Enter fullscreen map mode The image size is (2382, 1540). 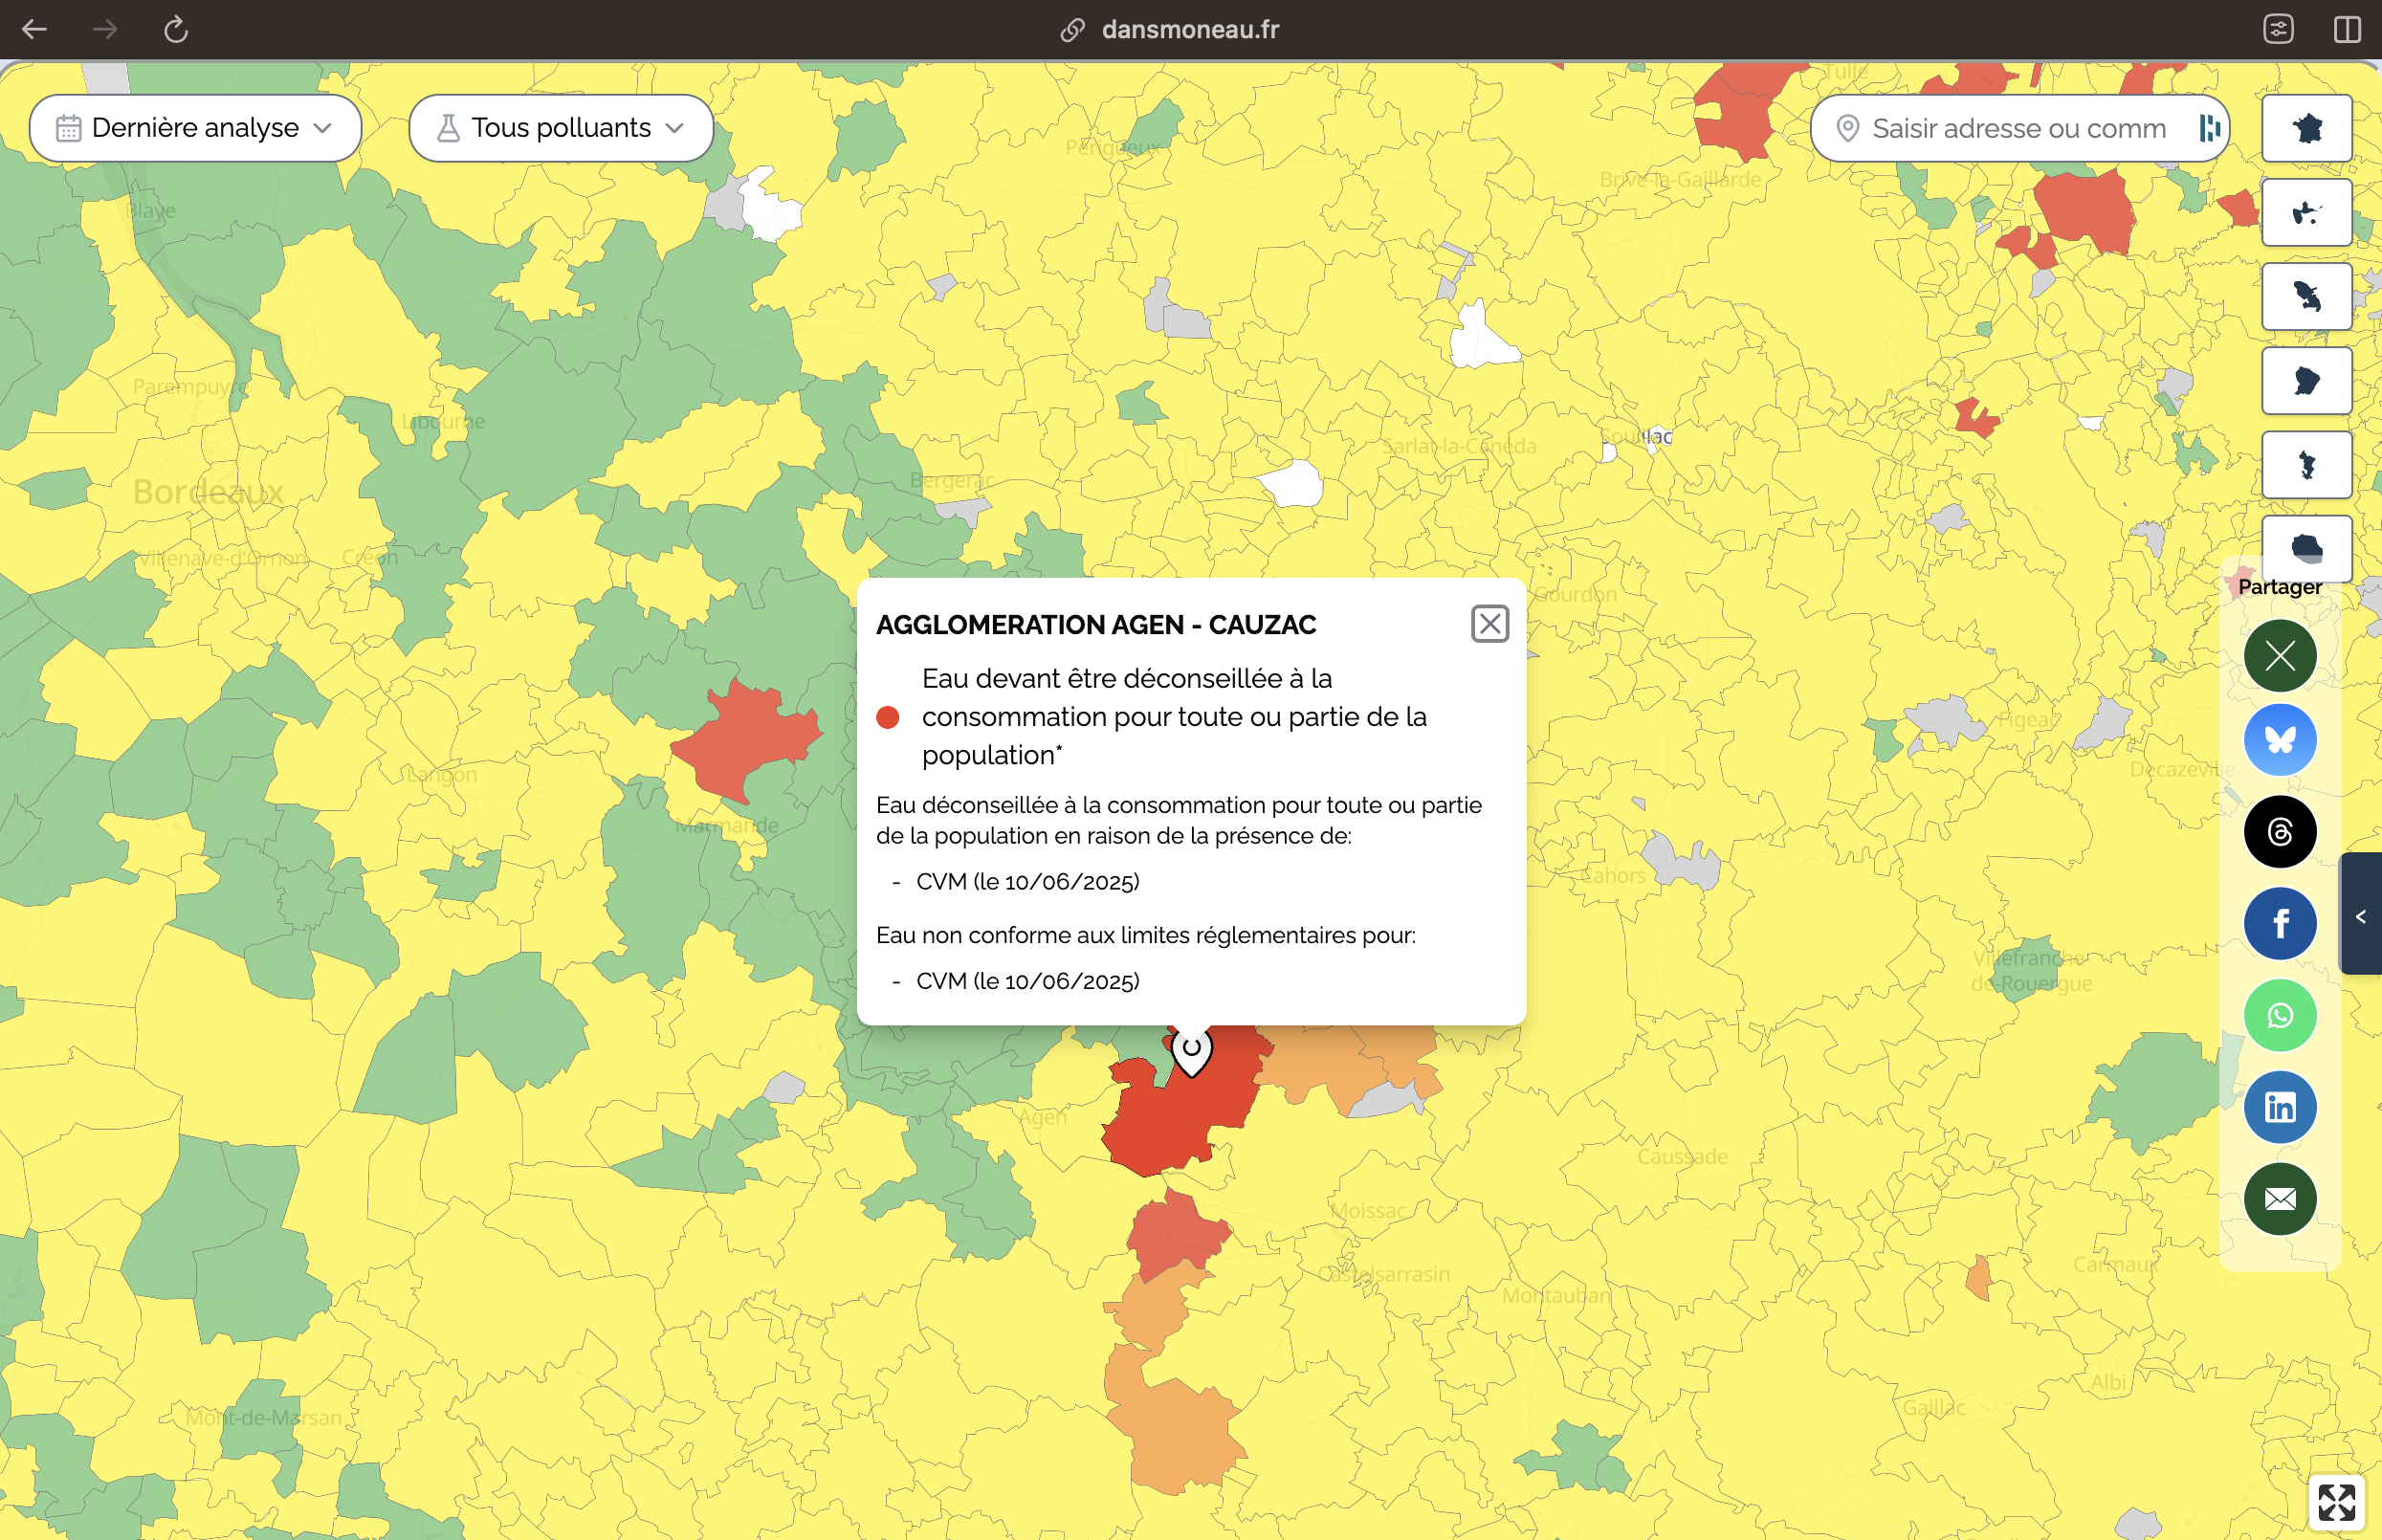pyautogui.click(x=2338, y=1500)
